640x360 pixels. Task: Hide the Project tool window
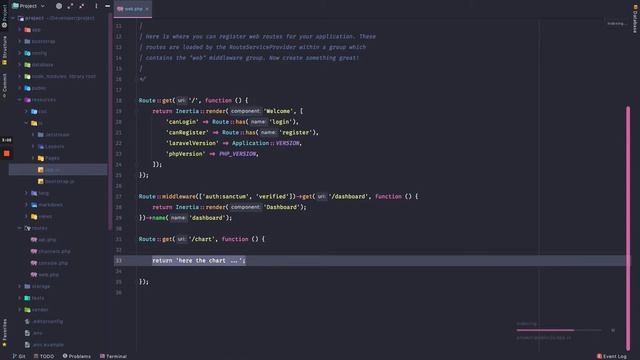pos(107,6)
